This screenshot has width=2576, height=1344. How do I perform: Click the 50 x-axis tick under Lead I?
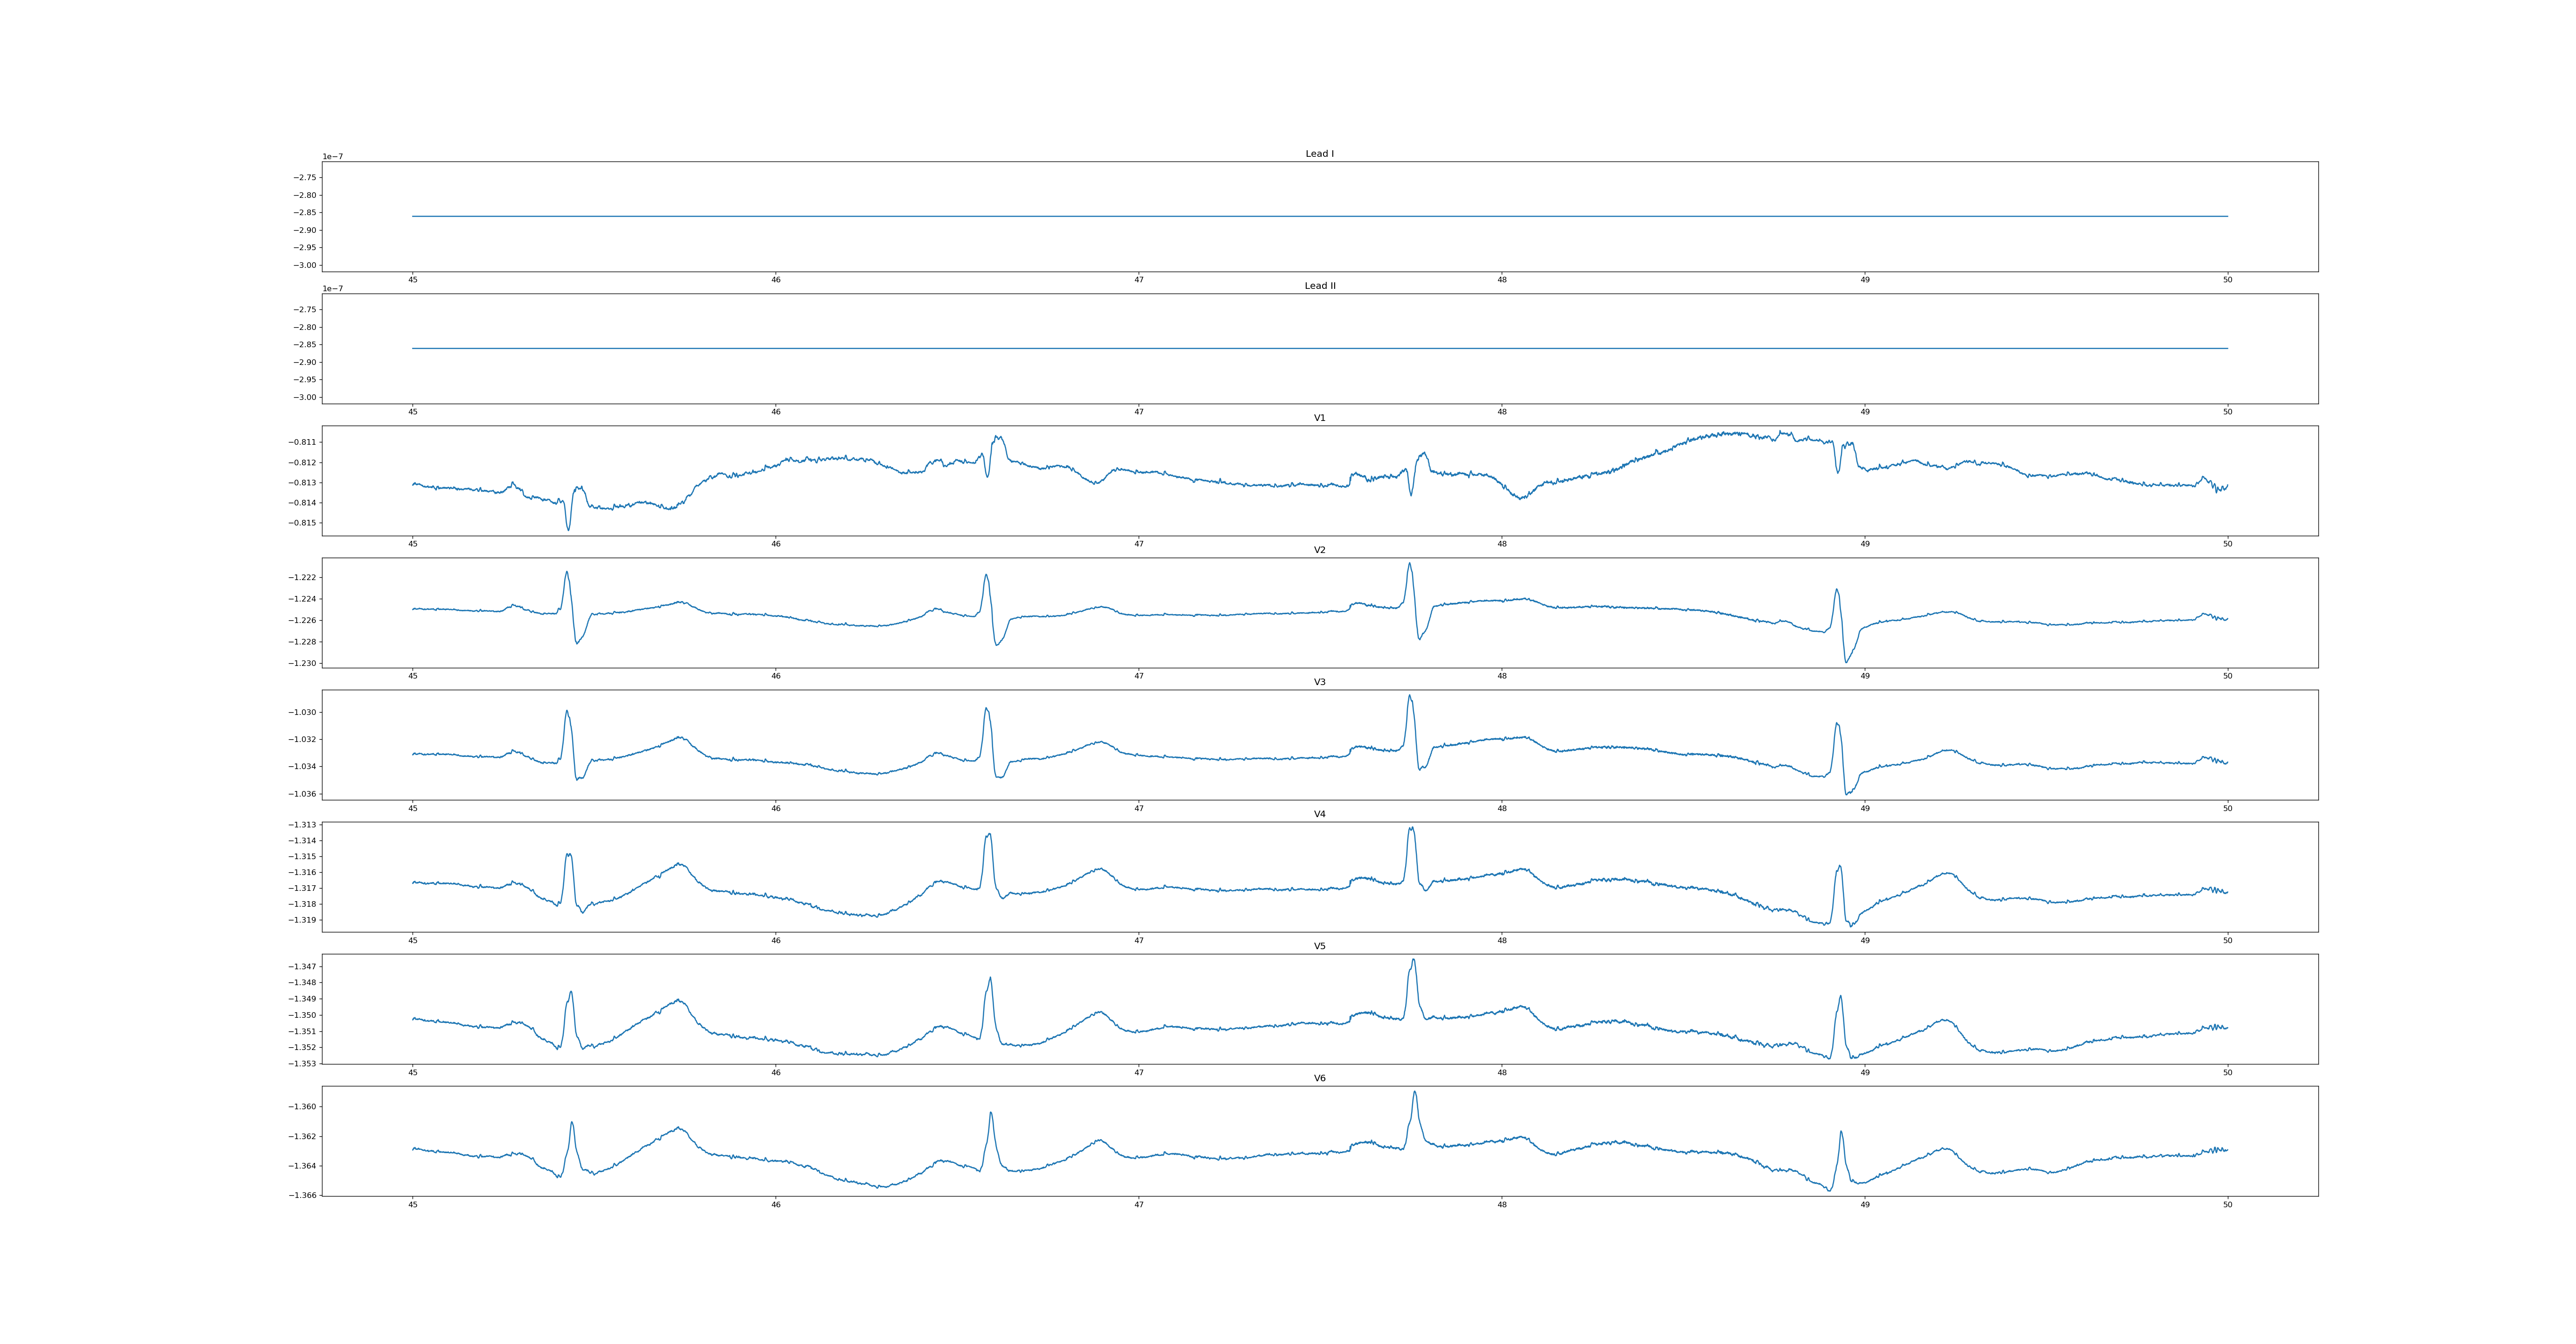(2227, 280)
